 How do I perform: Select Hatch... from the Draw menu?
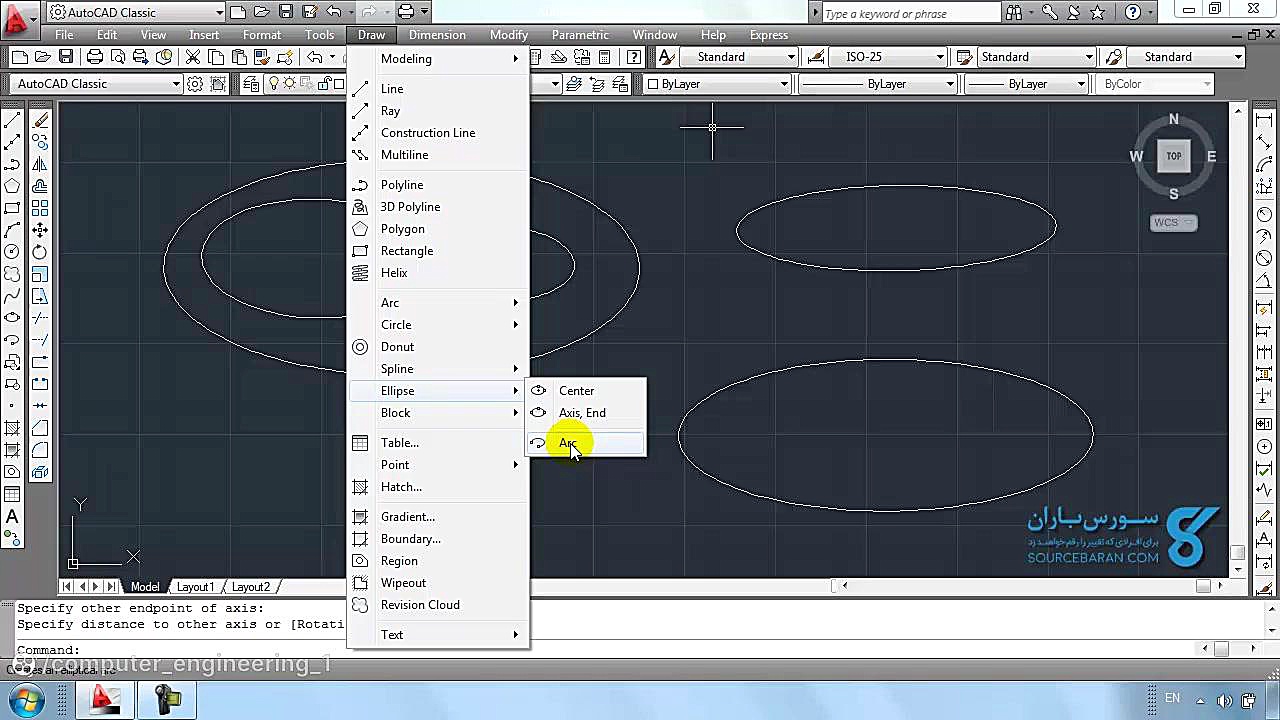pos(438,487)
